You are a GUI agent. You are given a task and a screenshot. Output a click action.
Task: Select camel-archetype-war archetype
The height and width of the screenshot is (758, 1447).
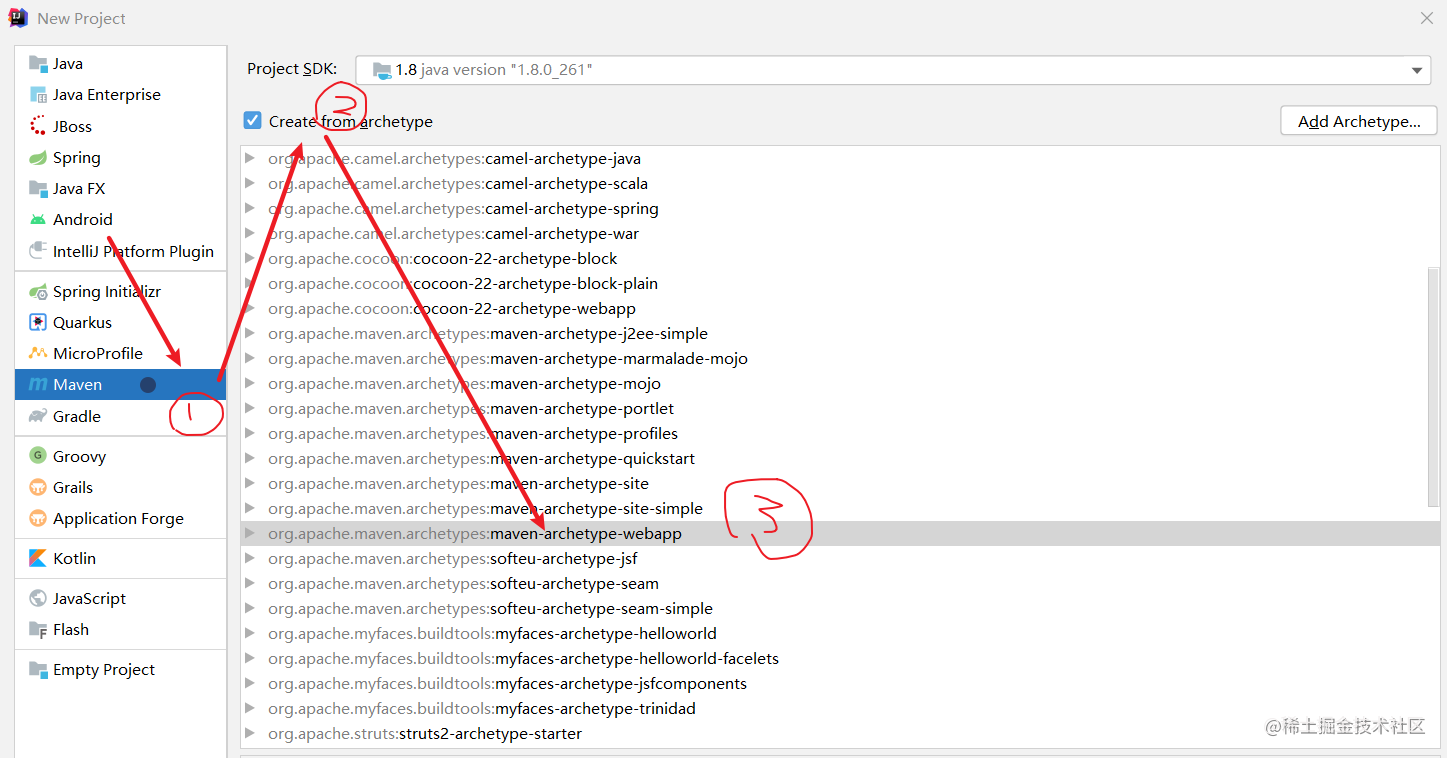453,234
